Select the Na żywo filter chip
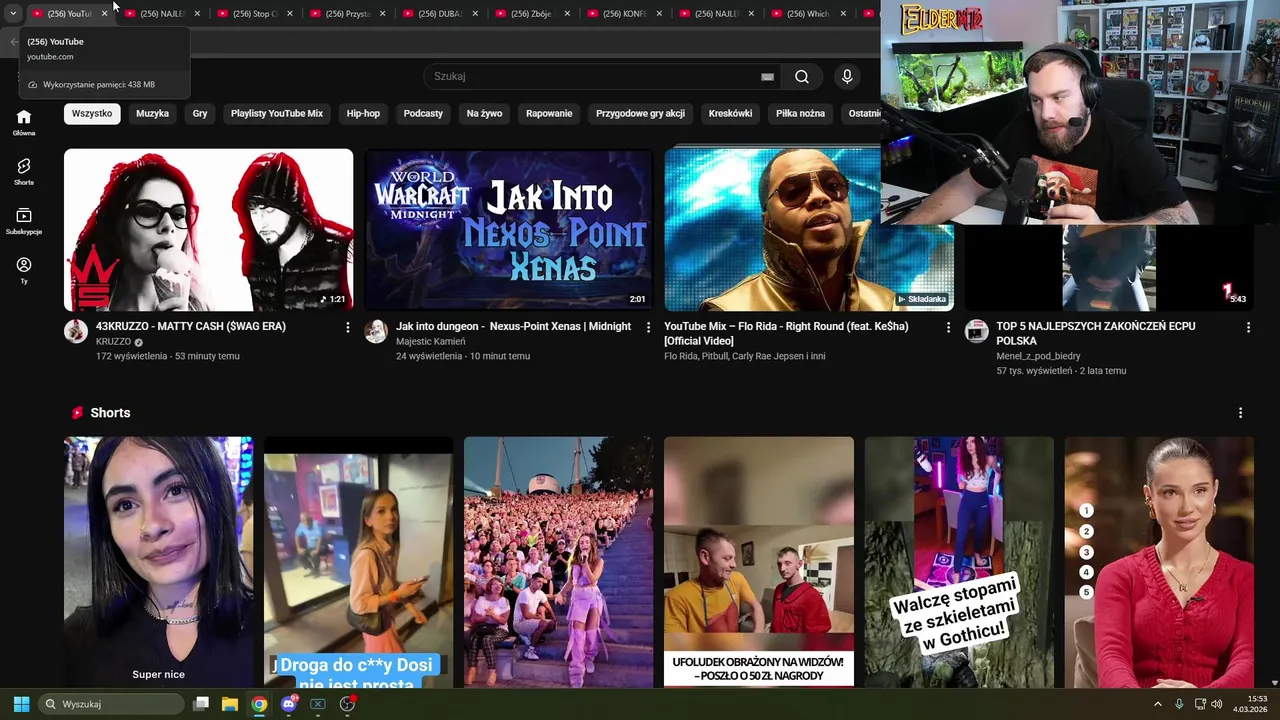This screenshot has height=720, width=1280. pos(484,114)
